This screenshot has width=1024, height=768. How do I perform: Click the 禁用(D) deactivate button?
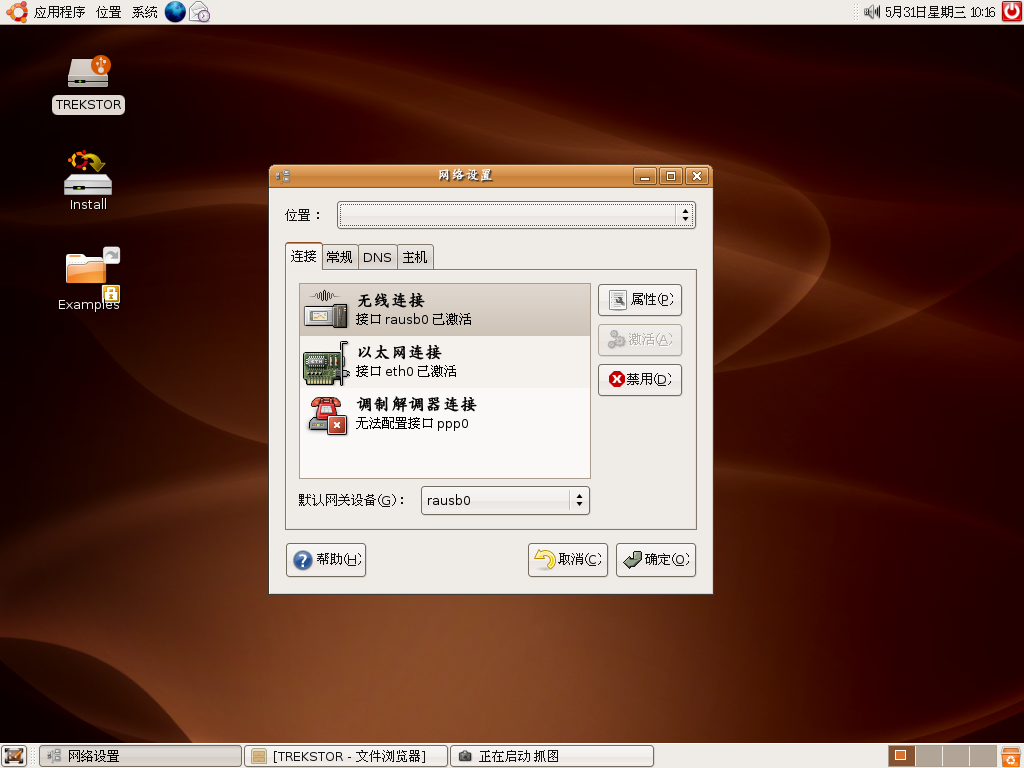pos(640,379)
